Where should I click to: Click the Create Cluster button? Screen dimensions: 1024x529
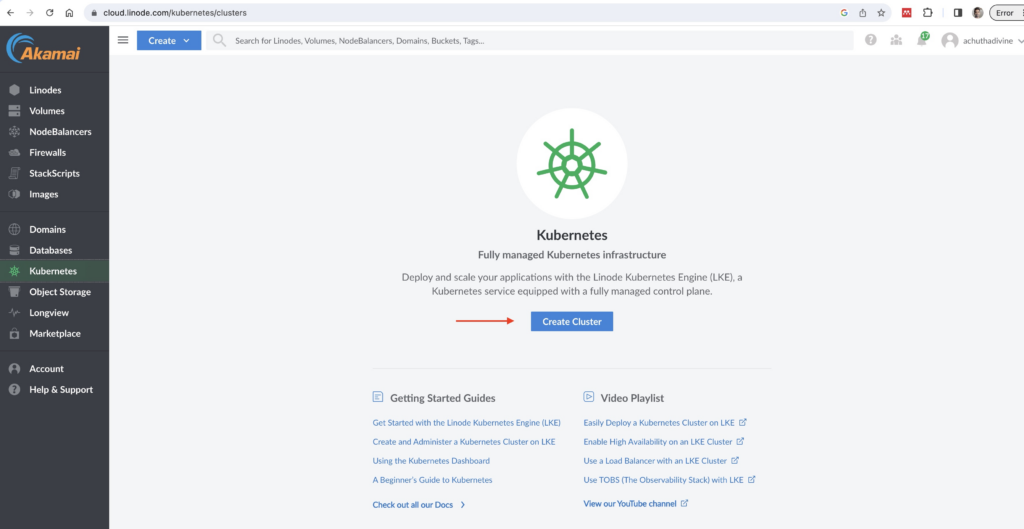[x=571, y=321]
